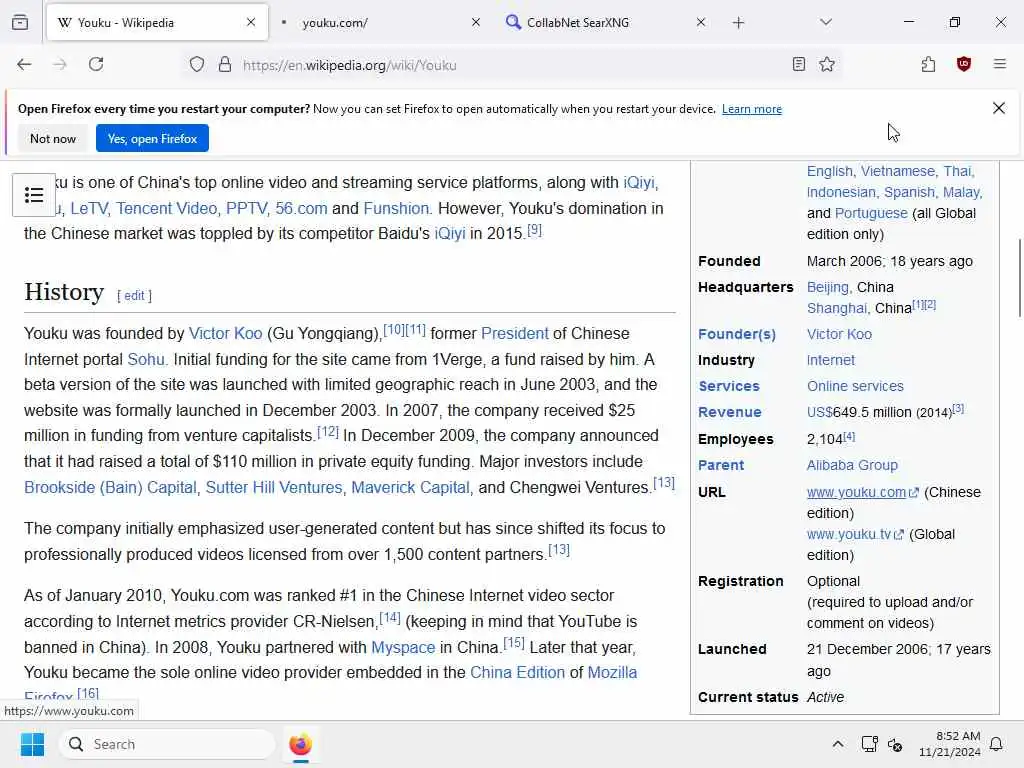Open the Windows Start menu

coord(32,744)
